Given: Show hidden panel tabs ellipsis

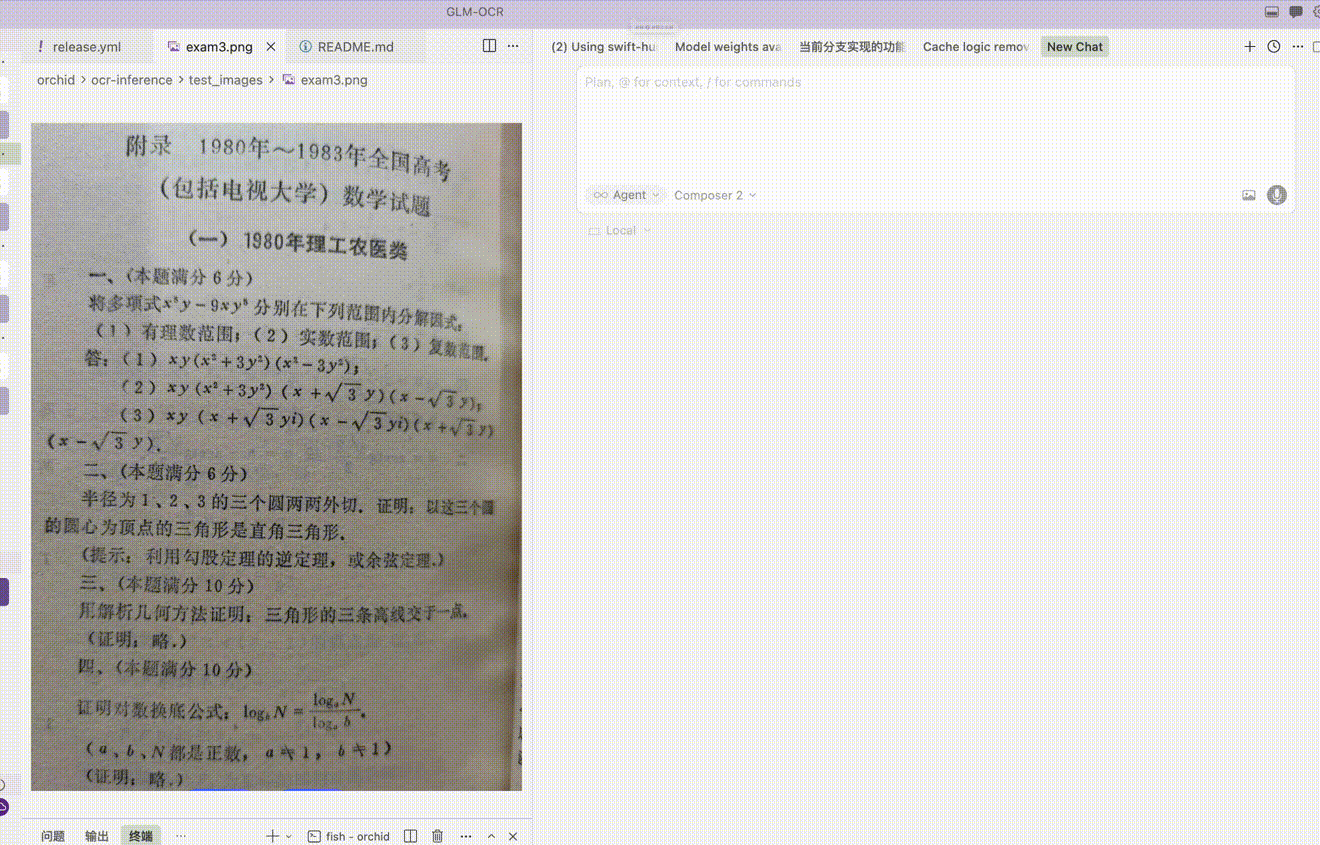Looking at the screenshot, I should click(x=181, y=835).
